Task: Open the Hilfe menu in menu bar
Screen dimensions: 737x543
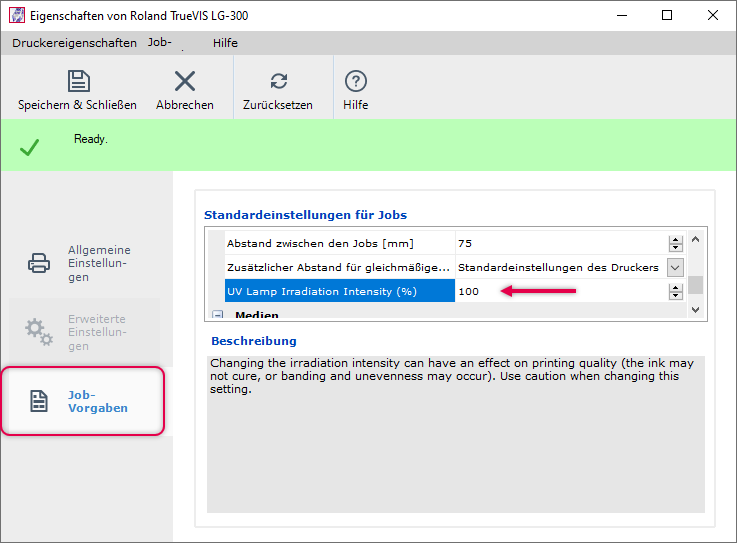Action: point(225,43)
